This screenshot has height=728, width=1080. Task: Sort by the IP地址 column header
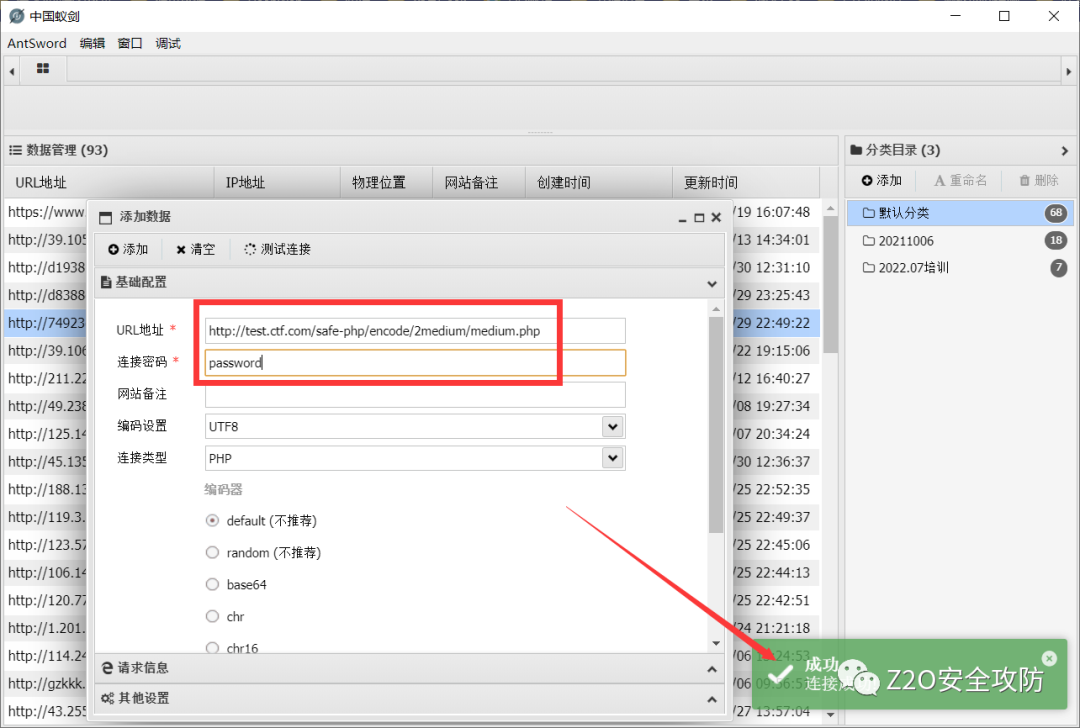[278, 183]
